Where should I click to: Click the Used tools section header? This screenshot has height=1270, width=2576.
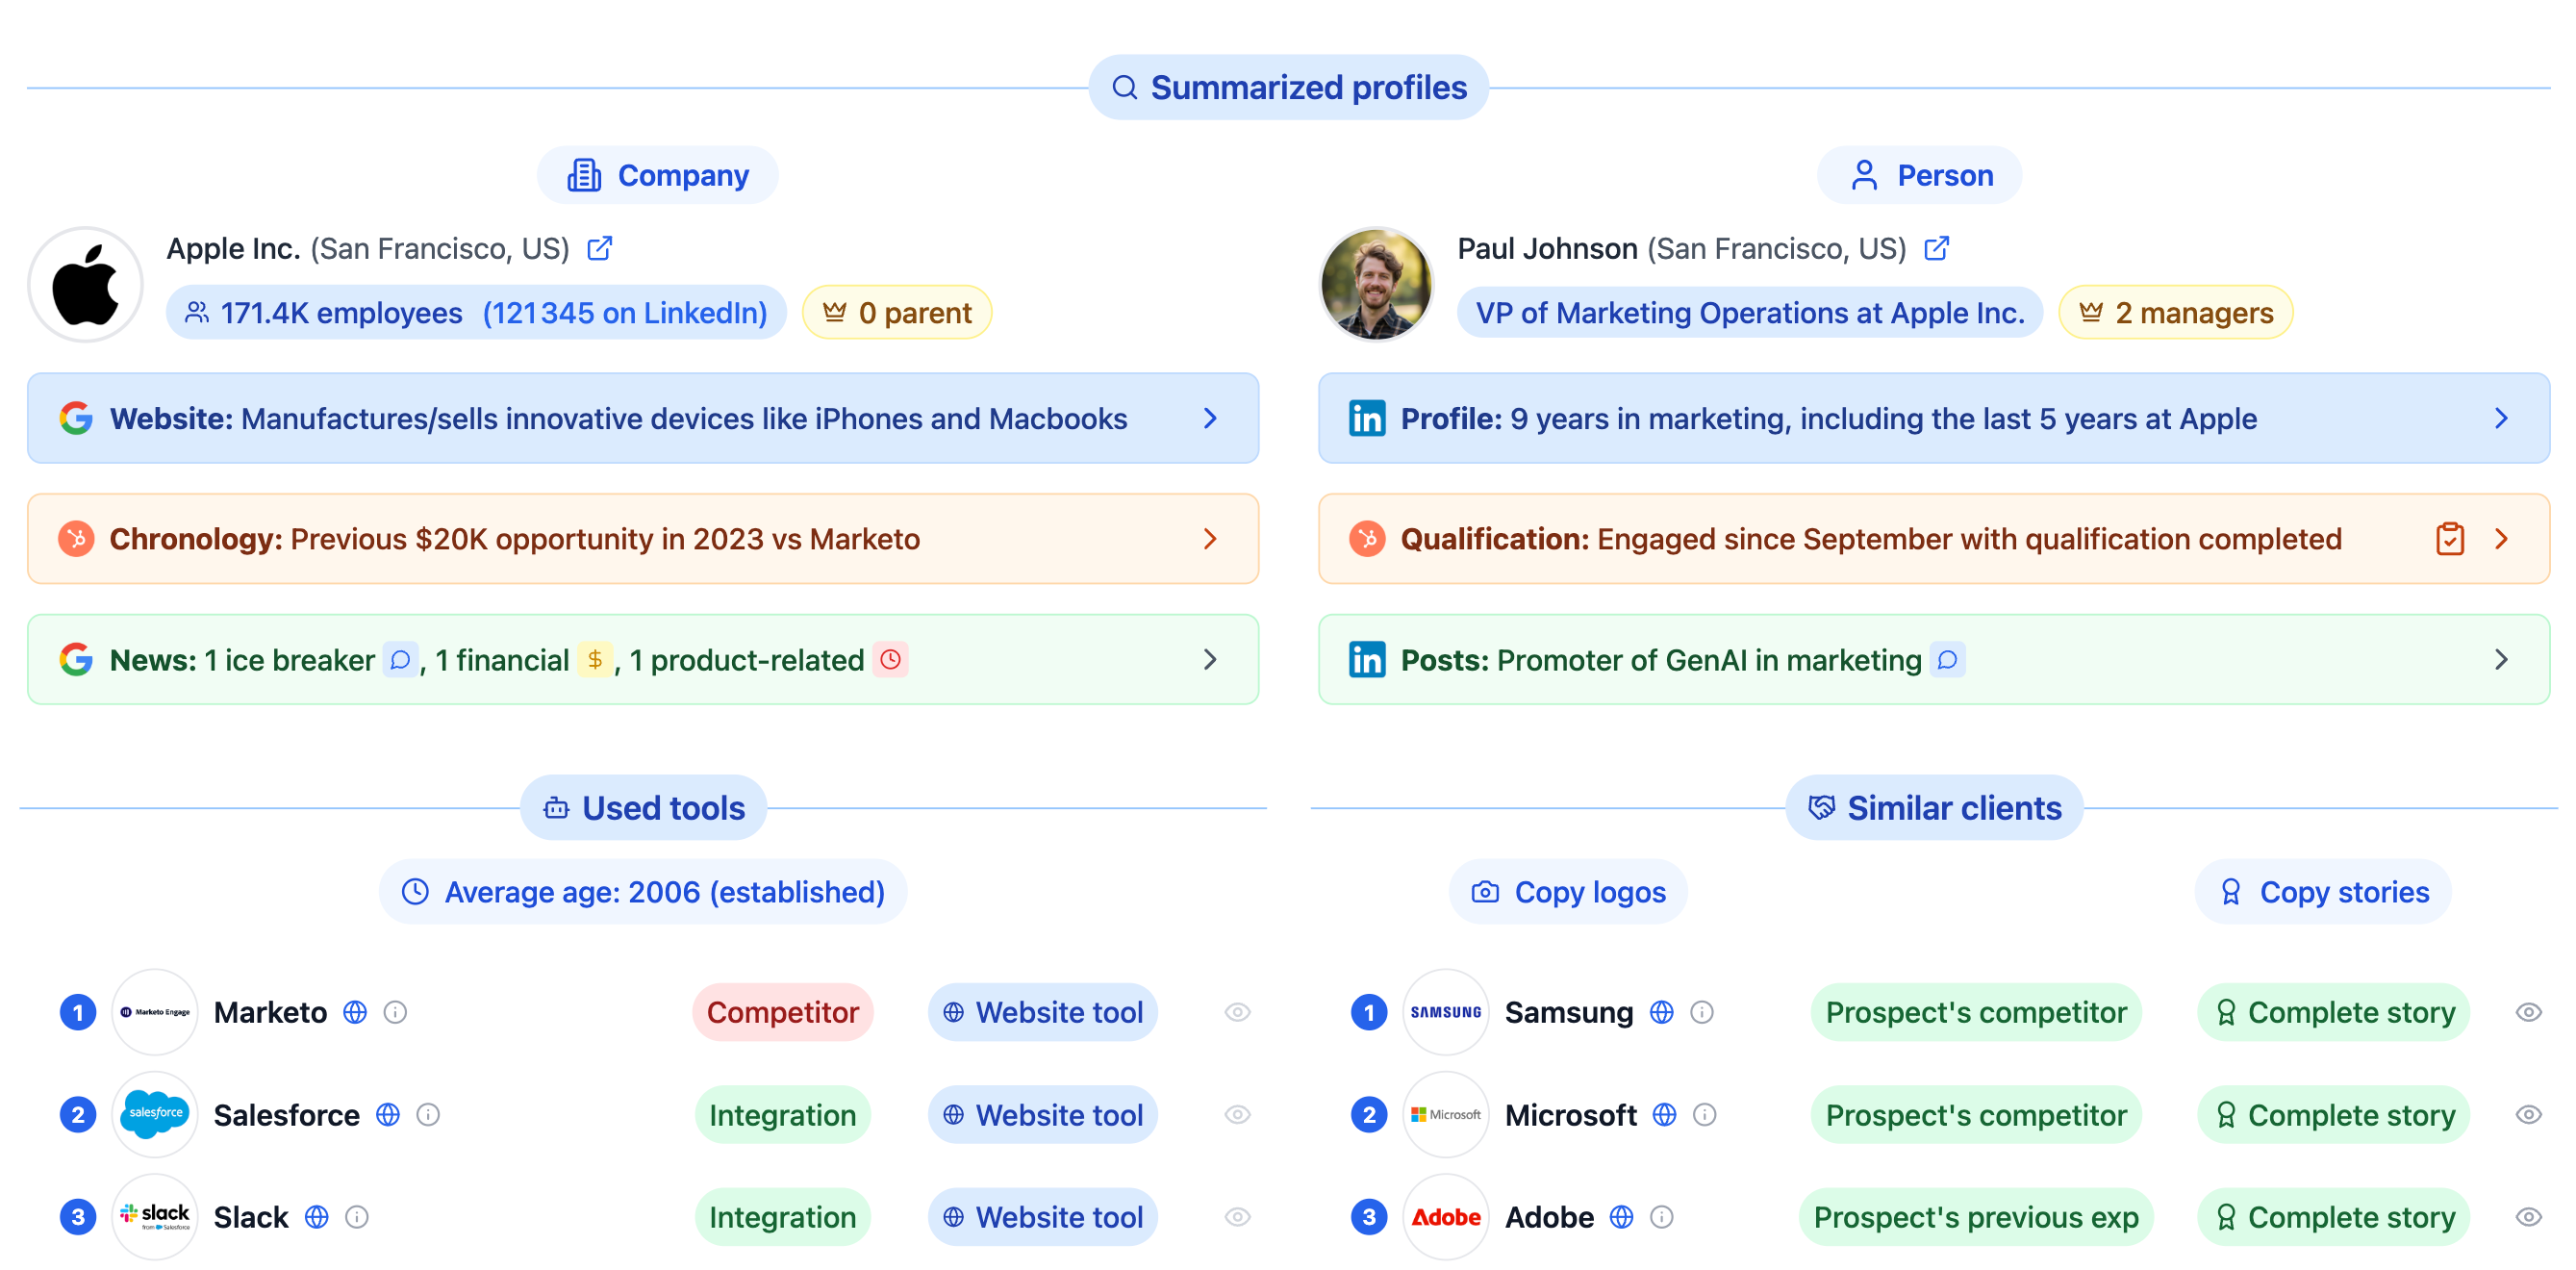point(644,807)
